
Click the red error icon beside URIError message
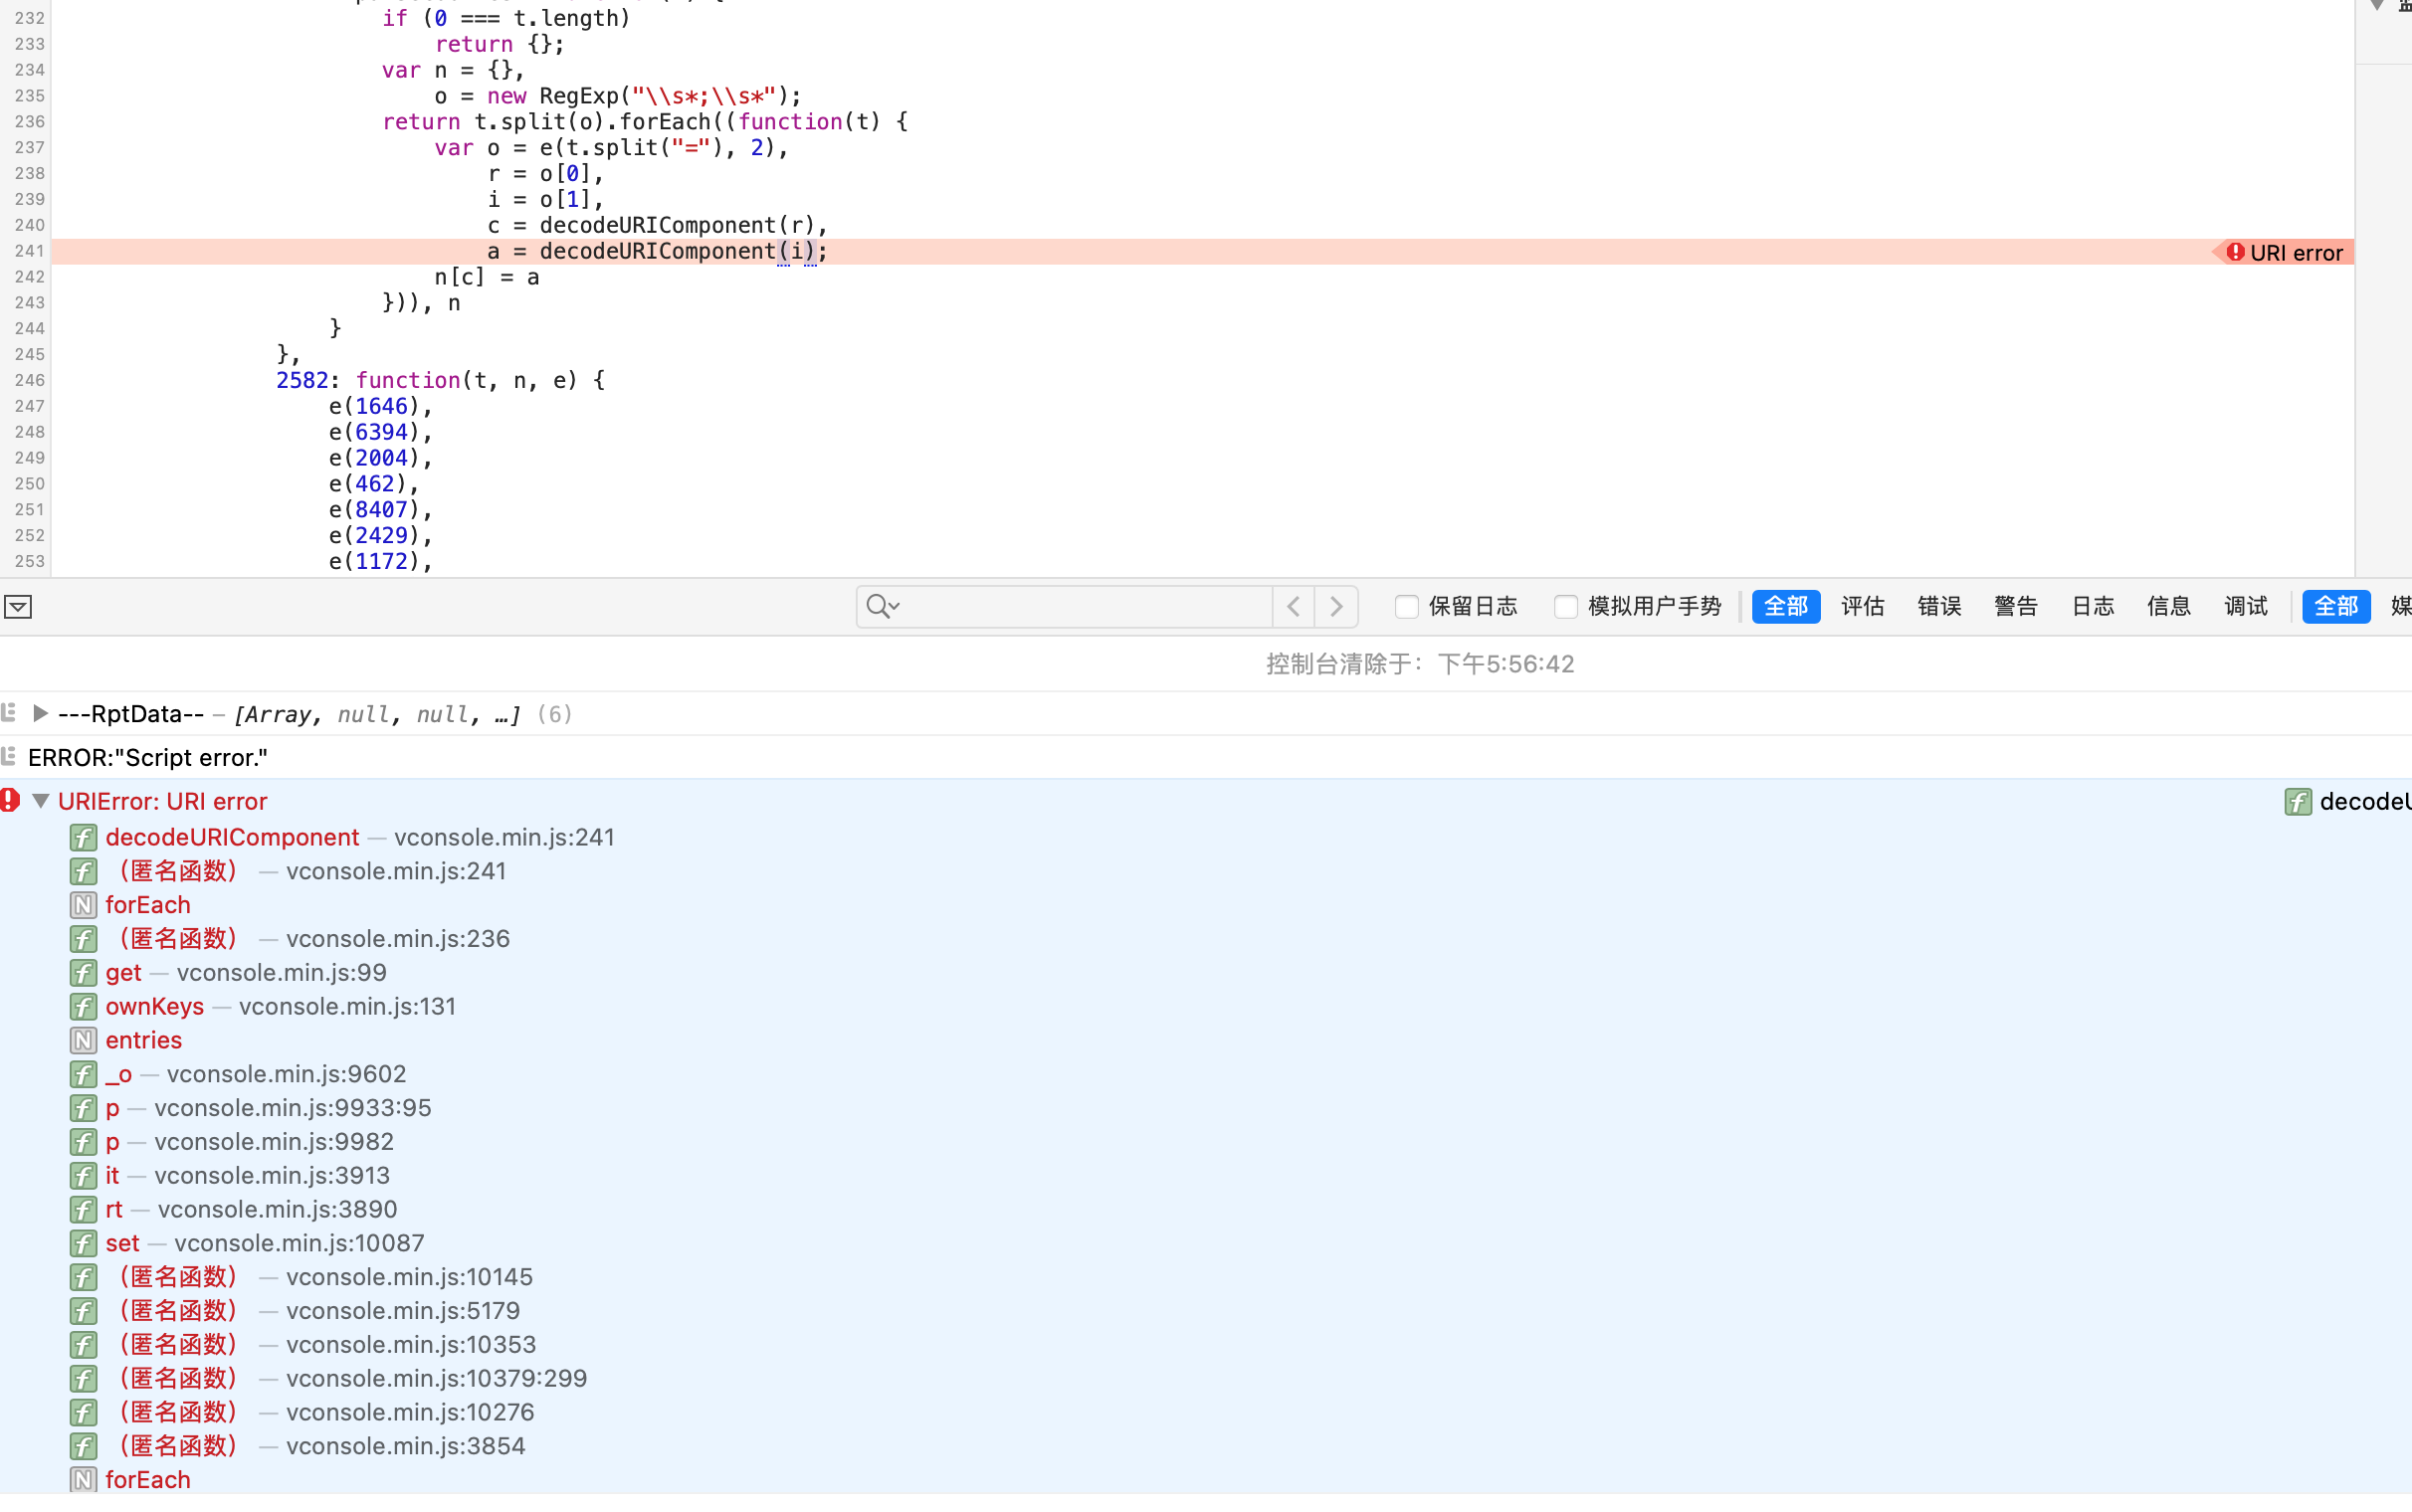click(10, 800)
